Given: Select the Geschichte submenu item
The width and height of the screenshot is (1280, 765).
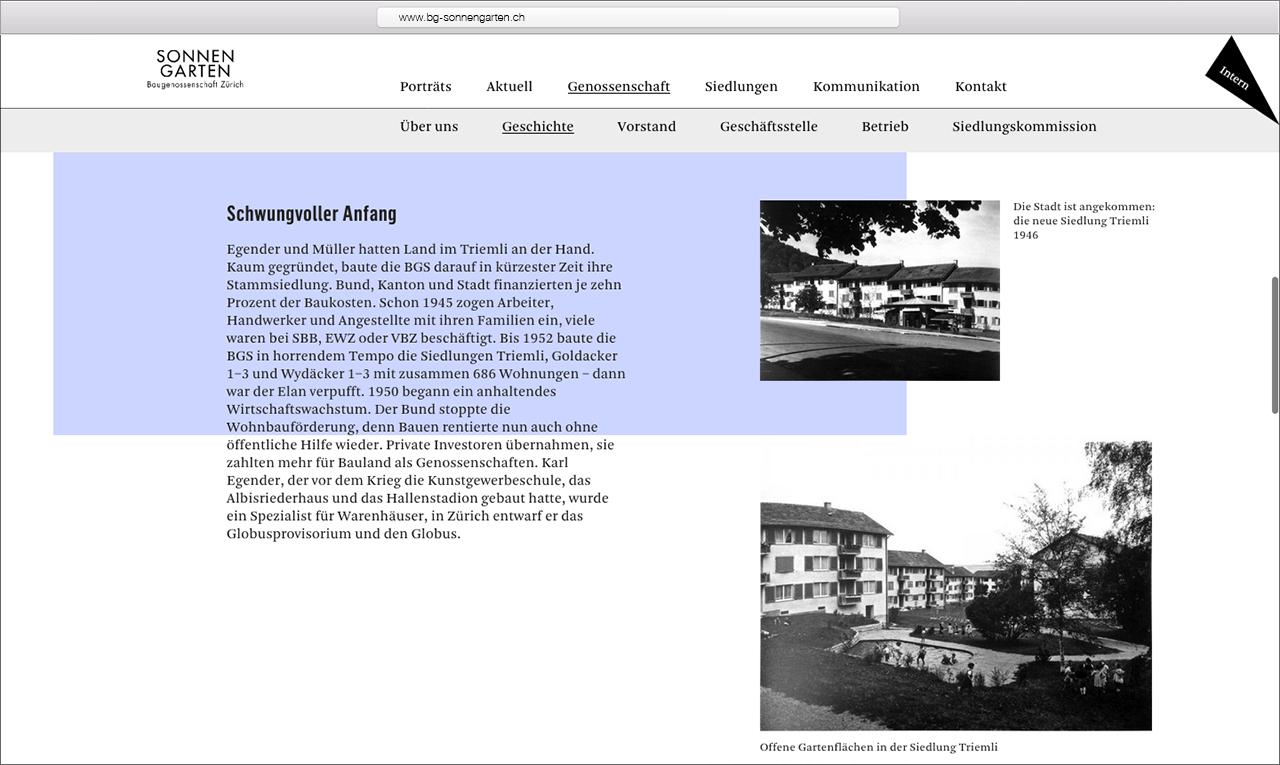Looking at the screenshot, I should (538, 127).
